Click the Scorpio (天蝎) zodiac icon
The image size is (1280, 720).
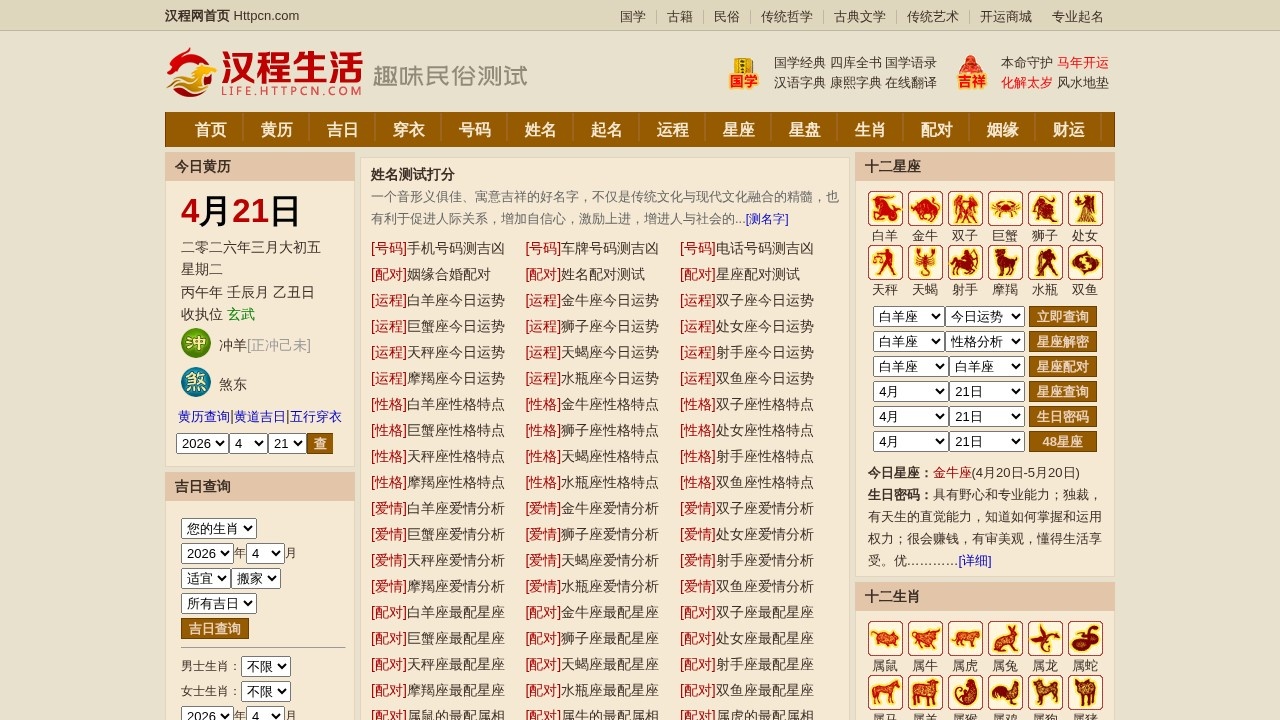924,263
